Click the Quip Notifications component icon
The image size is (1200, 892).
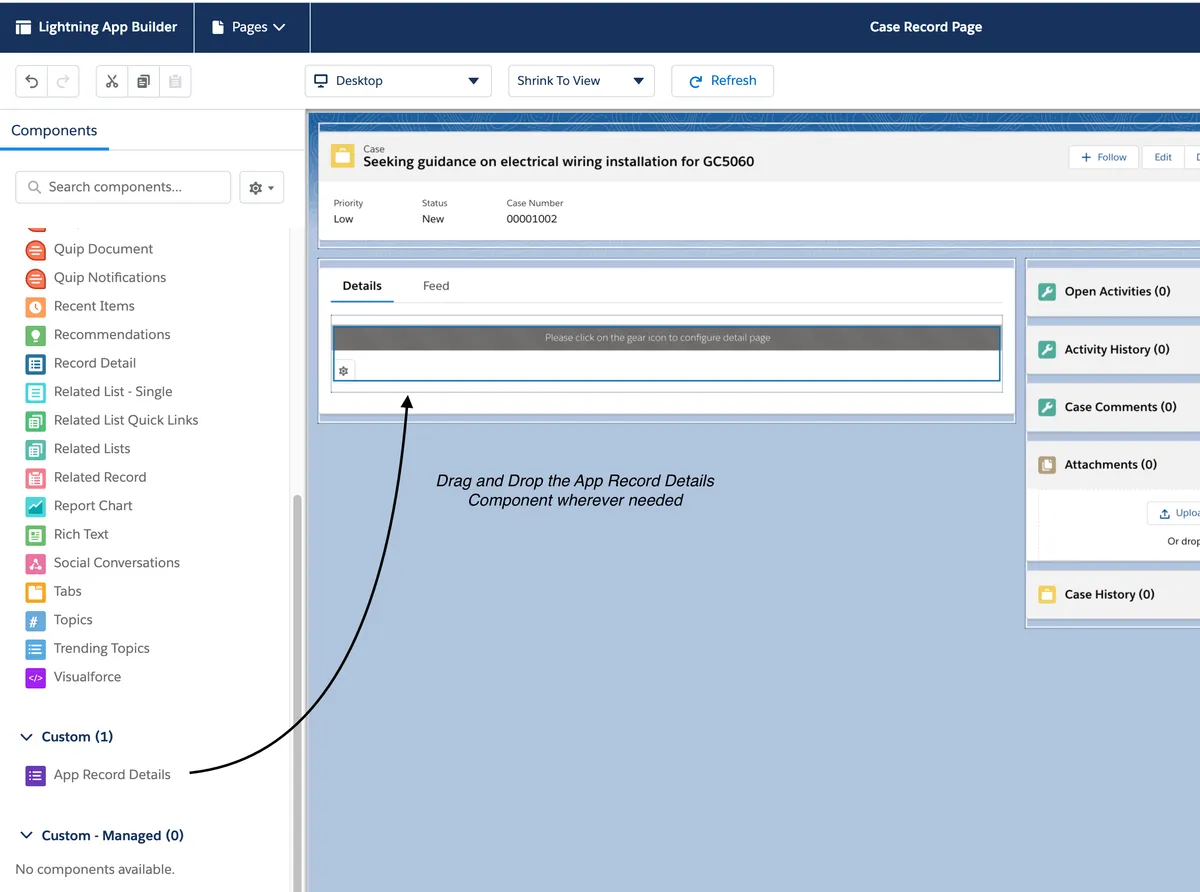pos(35,278)
